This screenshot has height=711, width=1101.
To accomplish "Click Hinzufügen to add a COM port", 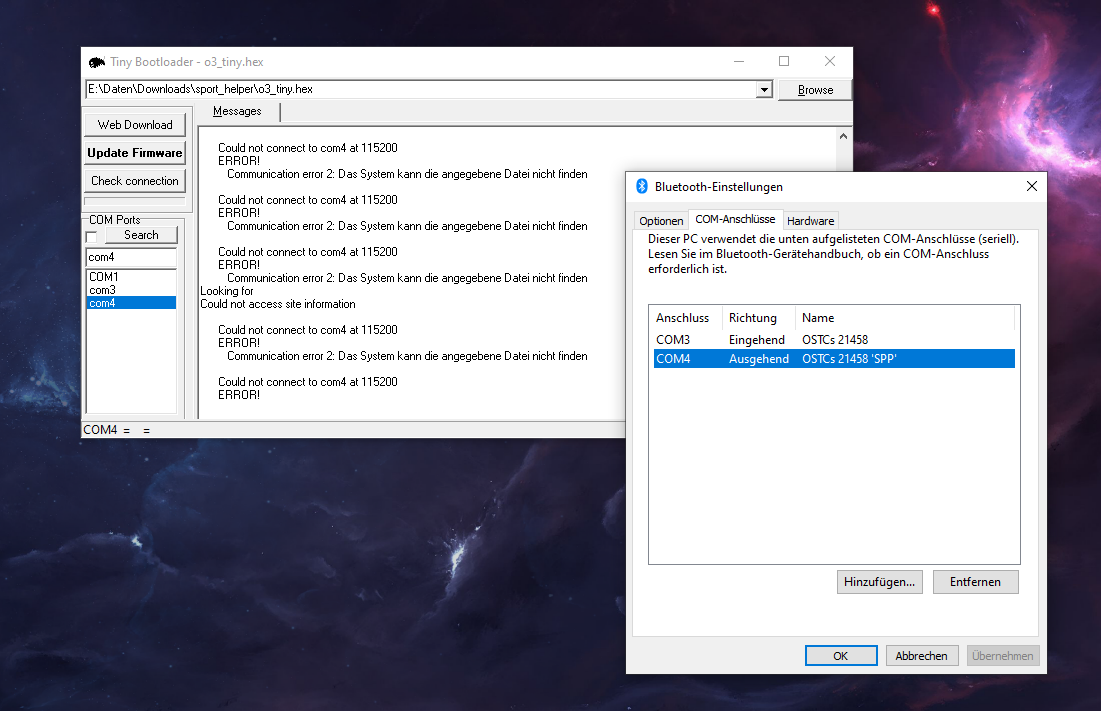I will [879, 582].
